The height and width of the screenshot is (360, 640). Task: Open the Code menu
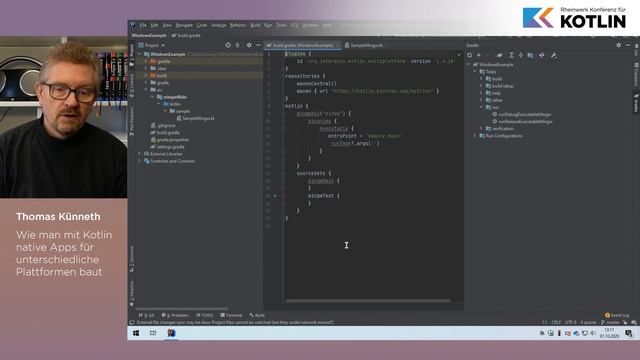click(x=202, y=25)
